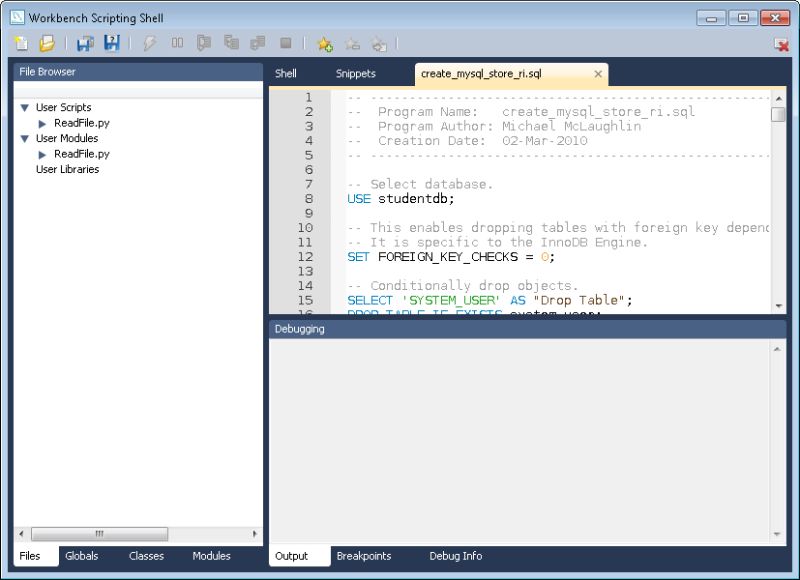Save the current script
The image size is (800, 580).
84,42
